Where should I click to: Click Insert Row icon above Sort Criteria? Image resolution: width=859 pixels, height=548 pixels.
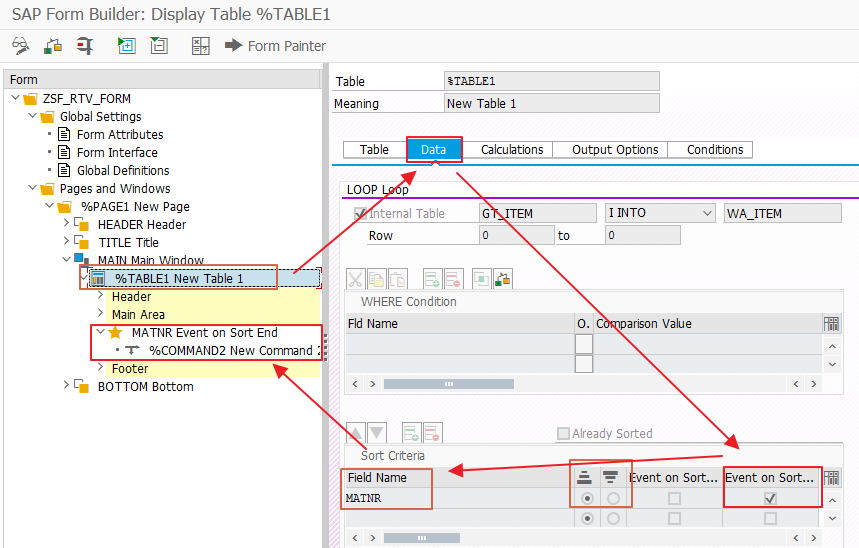click(411, 433)
